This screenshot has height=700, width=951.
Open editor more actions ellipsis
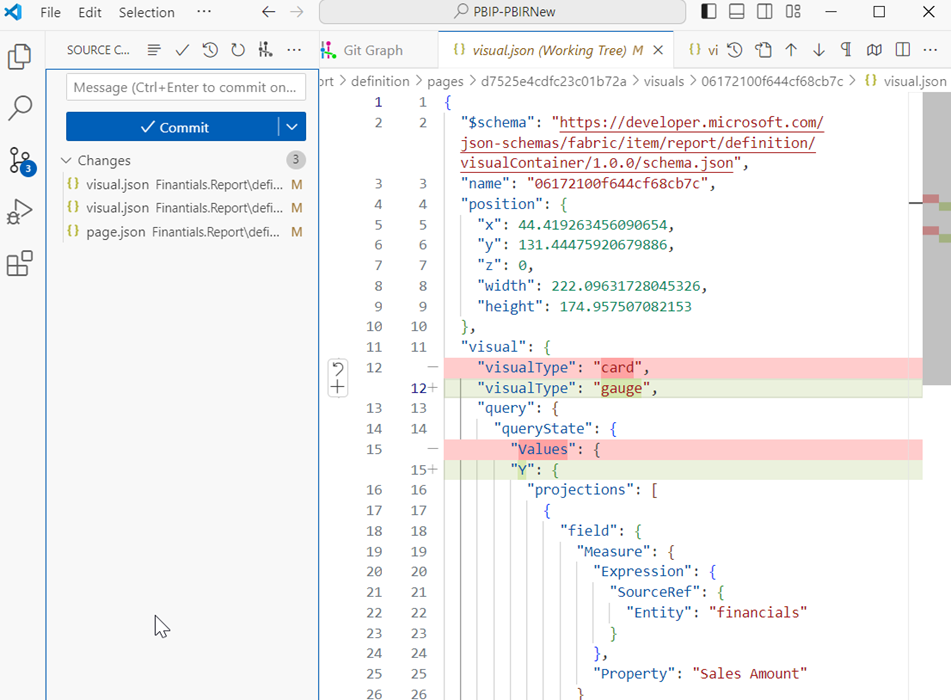coord(930,50)
